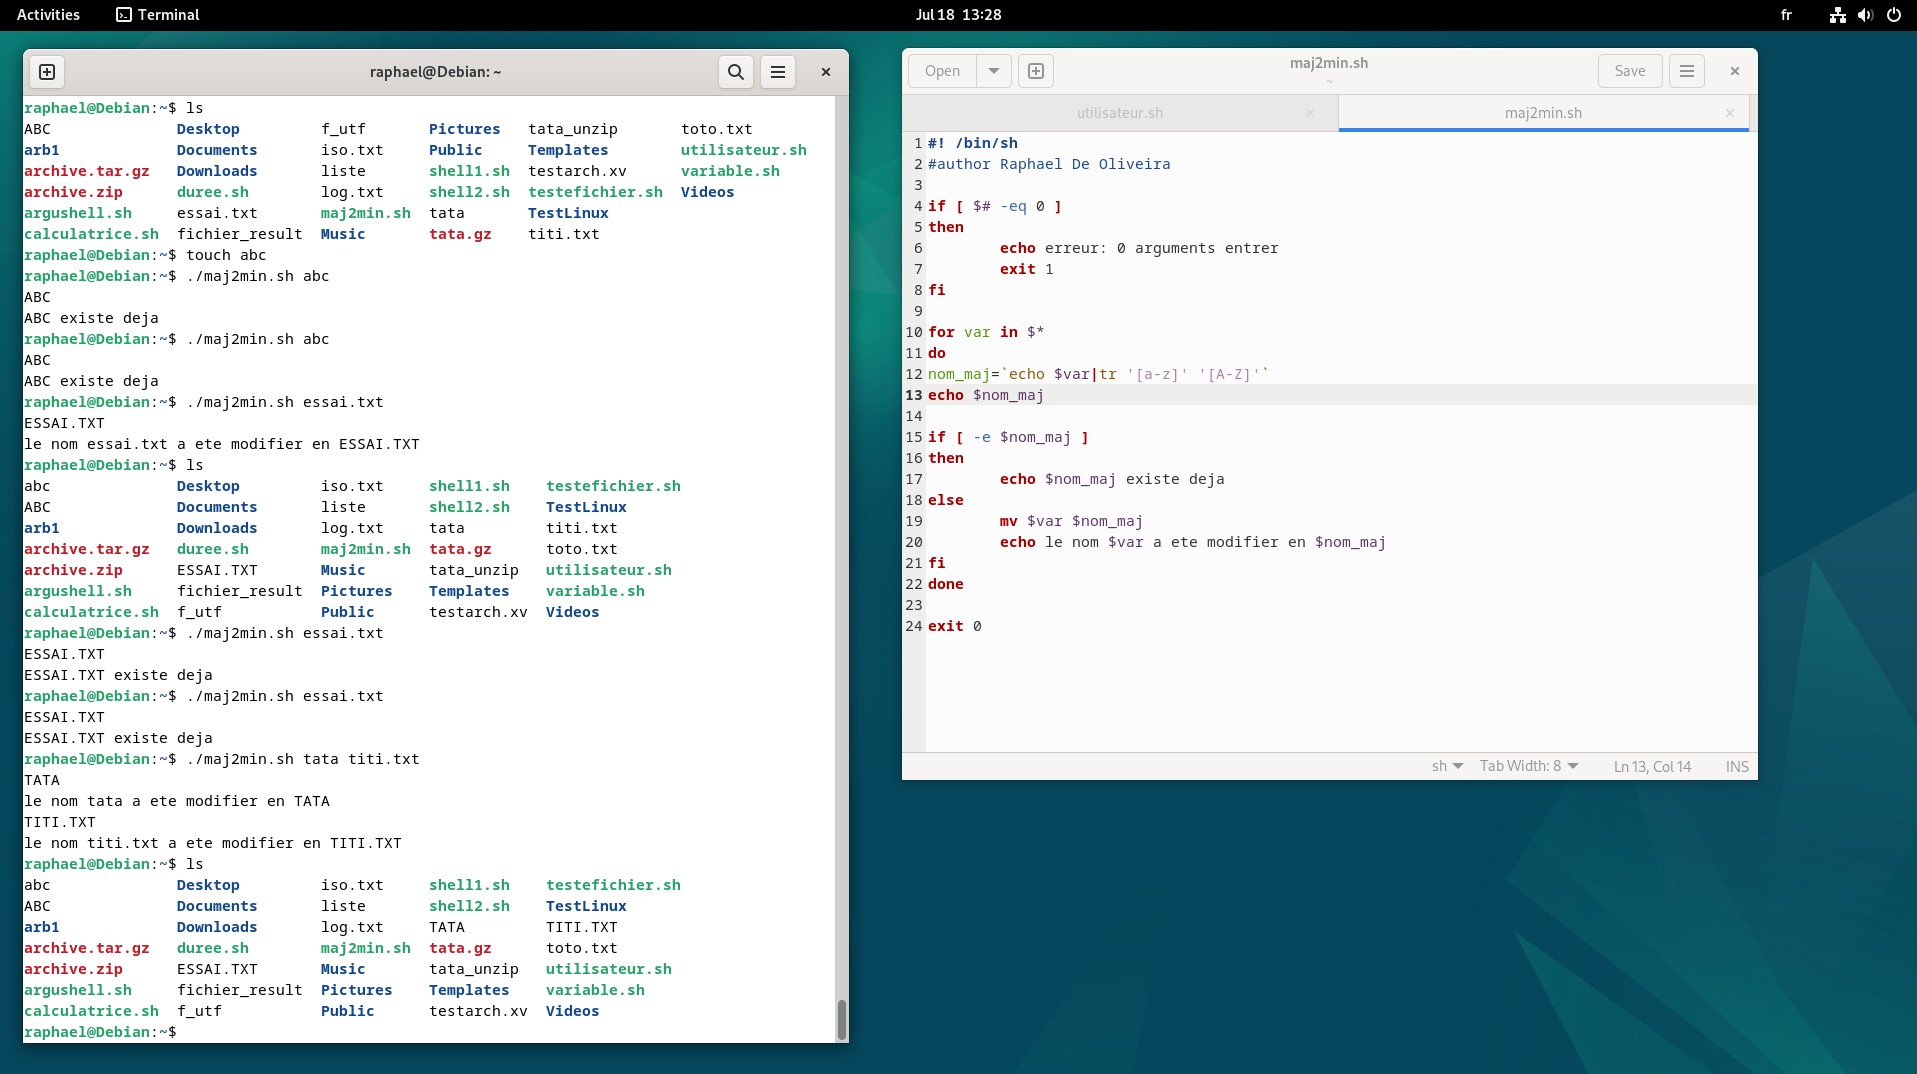Click the terminal vertical scrollbar
This screenshot has height=1074, width=1917.
click(x=841, y=1019)
